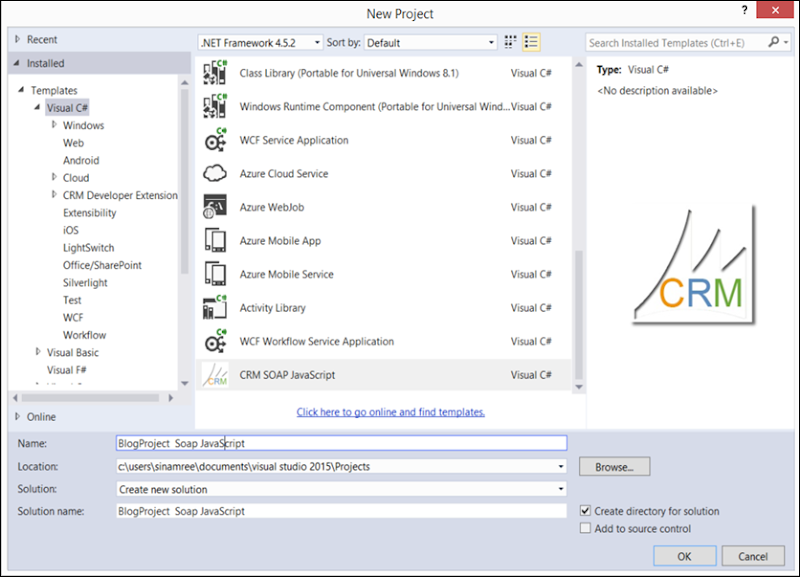Click the Azure Cloud Service cloud icon
Screen dimensions: 800x577
point(215,173)
